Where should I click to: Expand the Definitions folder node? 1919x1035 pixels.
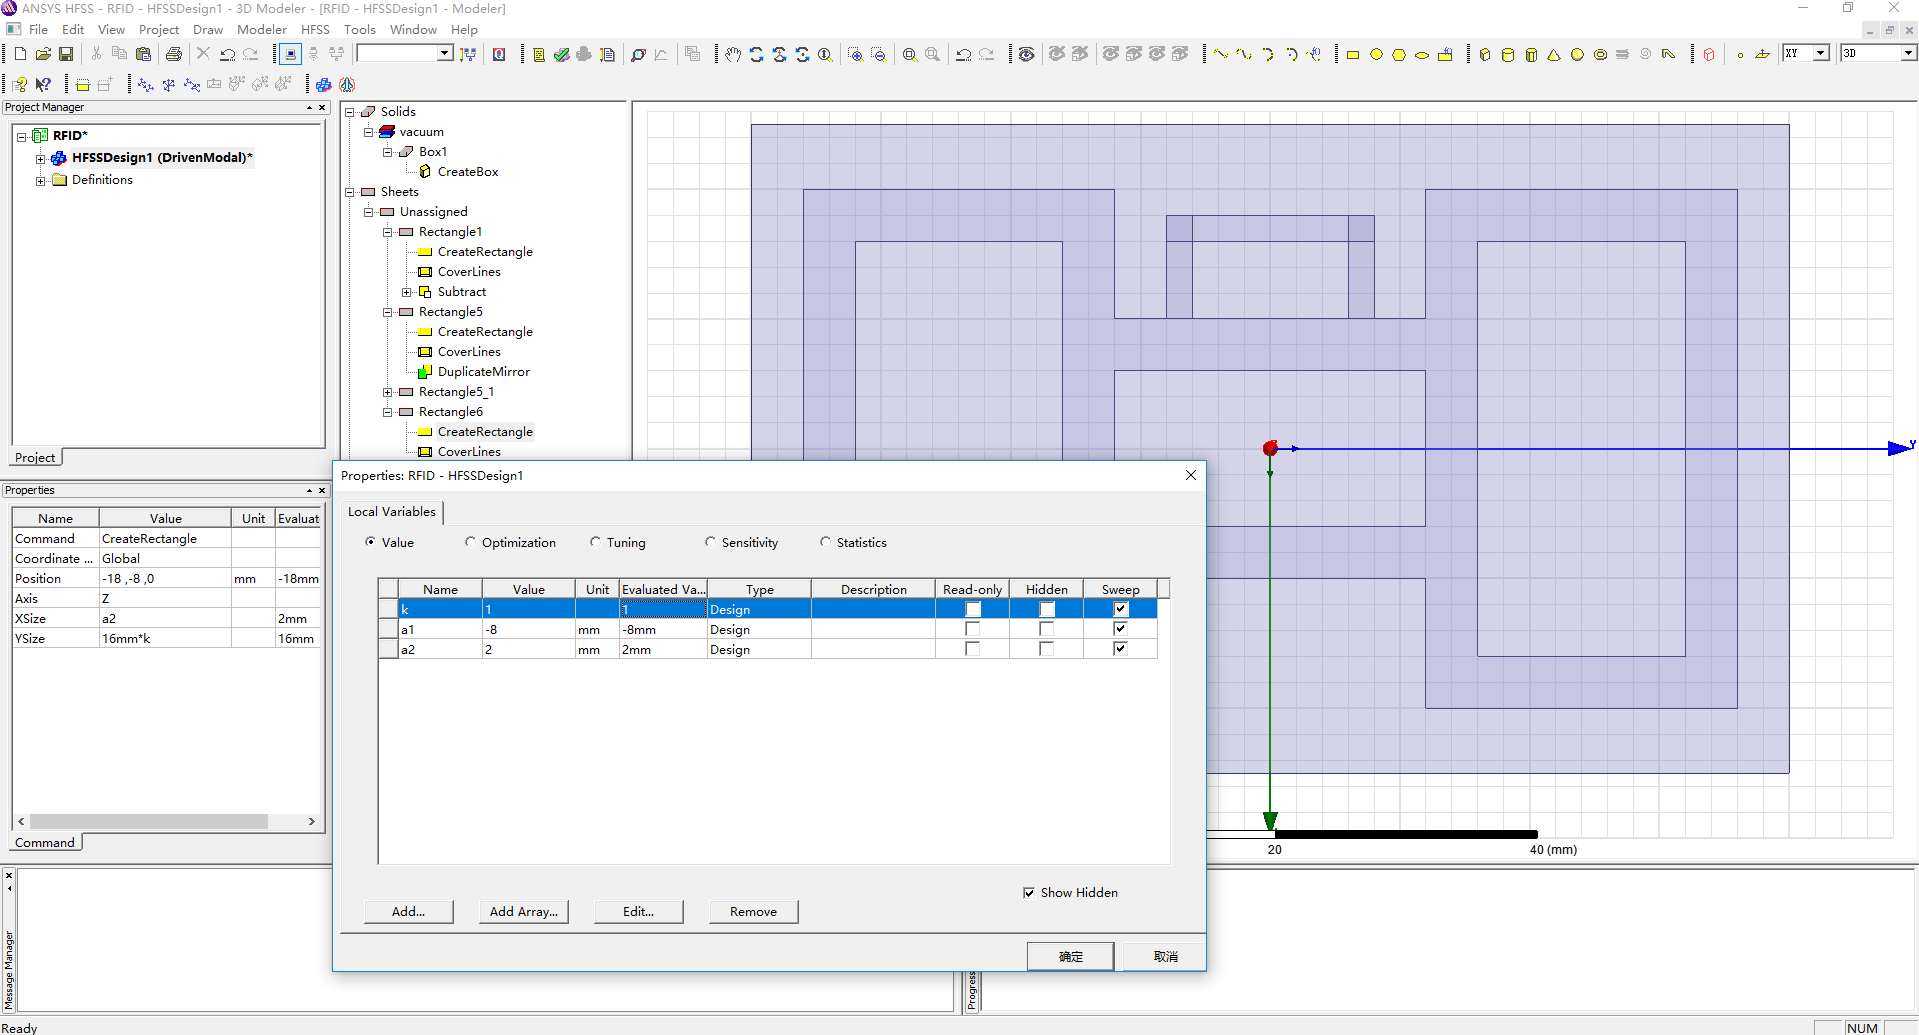point(40,180)
